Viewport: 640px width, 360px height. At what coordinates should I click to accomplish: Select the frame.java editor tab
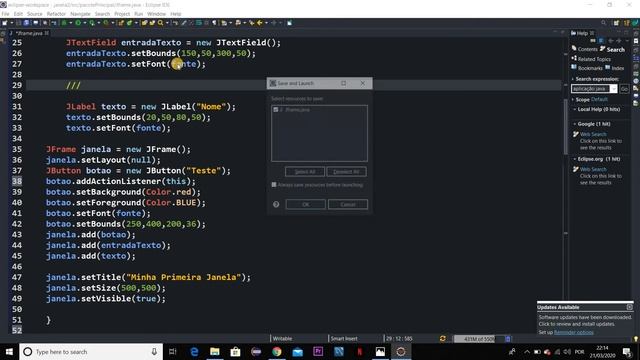point(29,33)
